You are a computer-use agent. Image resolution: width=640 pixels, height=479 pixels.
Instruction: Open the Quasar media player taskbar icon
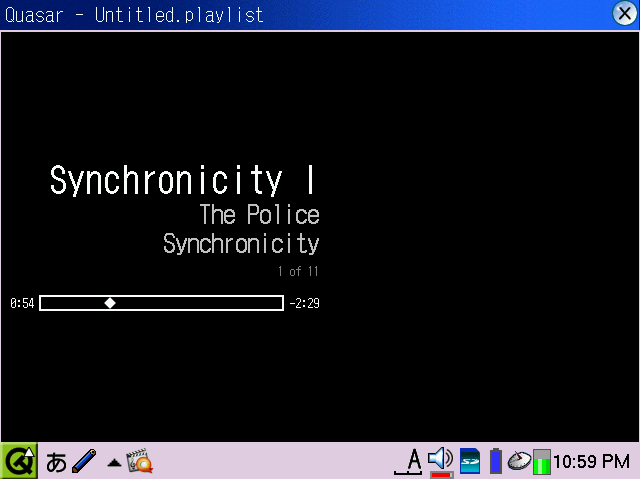(x=140, y=461)
